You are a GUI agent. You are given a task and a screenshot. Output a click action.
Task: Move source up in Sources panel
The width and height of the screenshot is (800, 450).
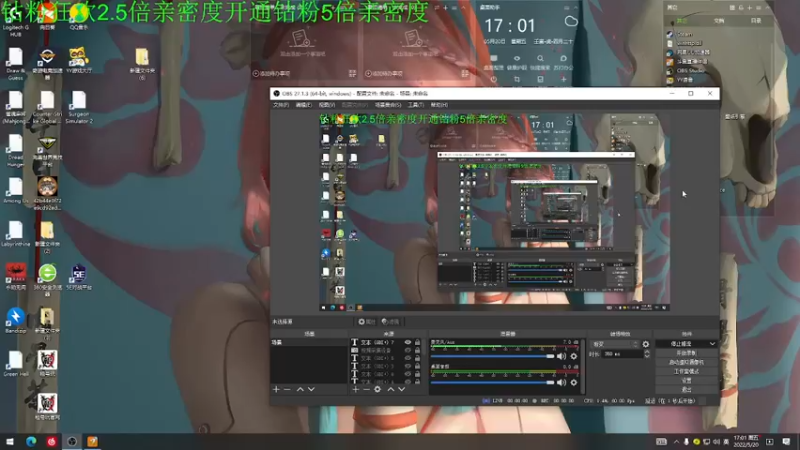391,389
